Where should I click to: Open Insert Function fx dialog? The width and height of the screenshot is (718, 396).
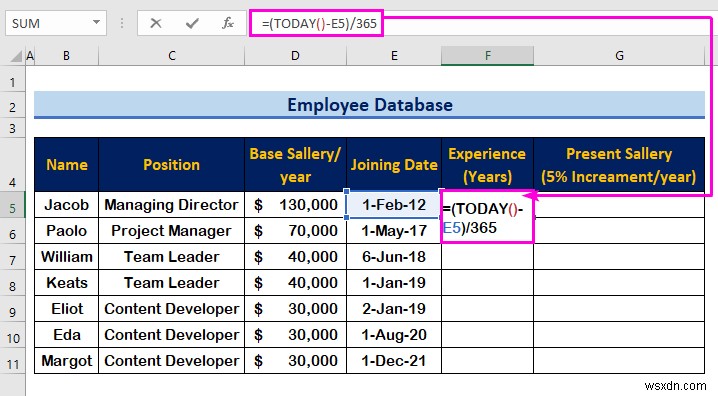click(228, 23)
